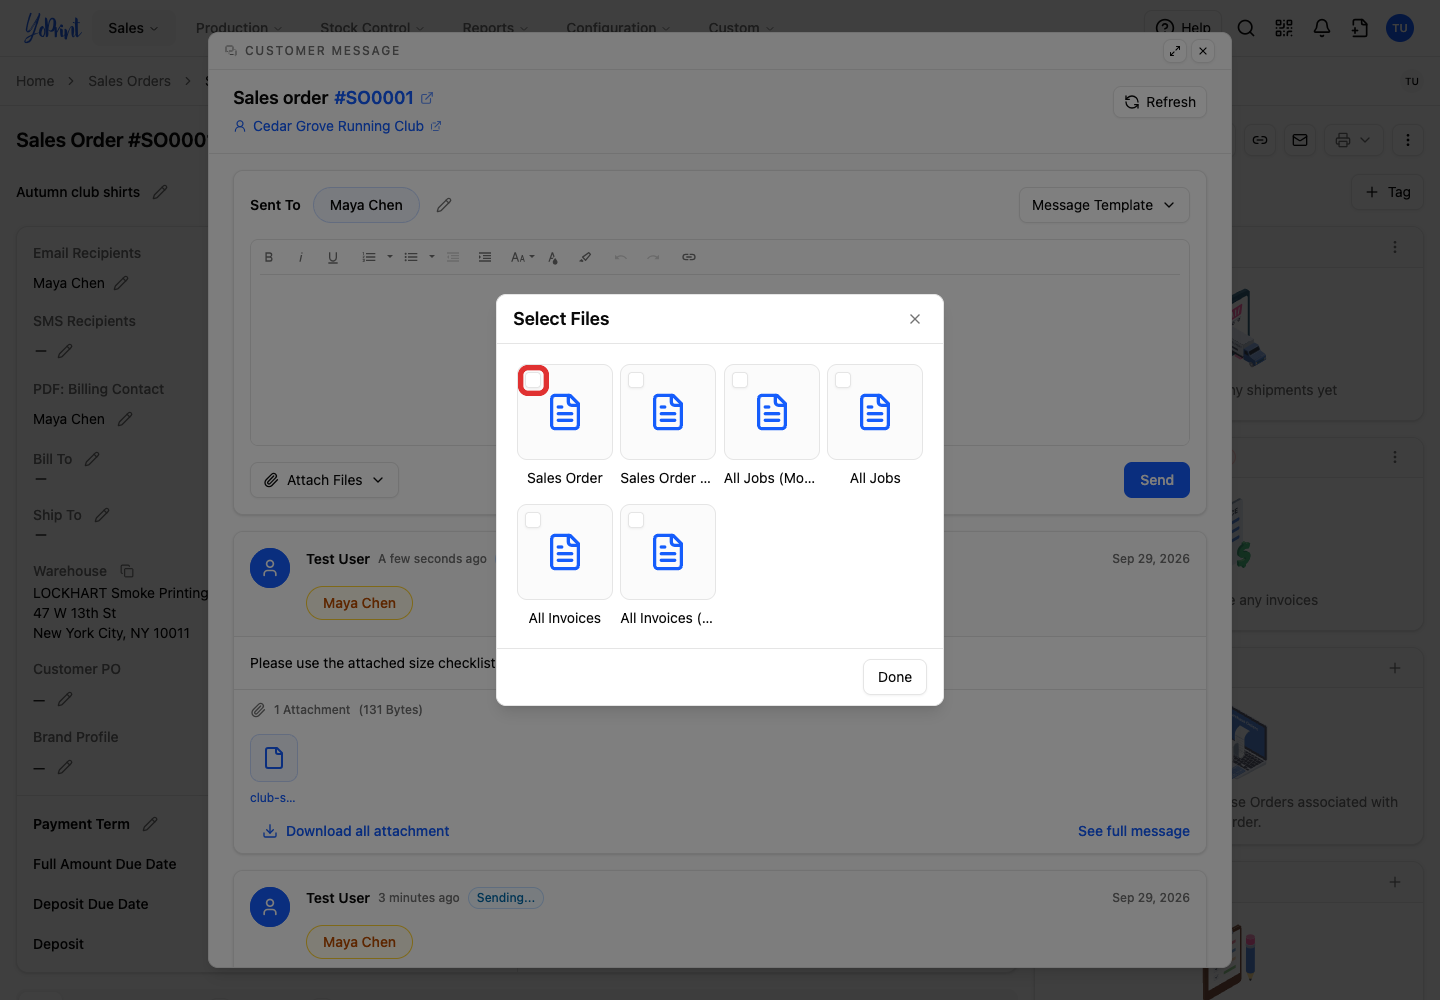Tick the checkbox for the truncated 'Sales Order ...' file
This screenshot has width=1440, height=1000.
[636, 380]
